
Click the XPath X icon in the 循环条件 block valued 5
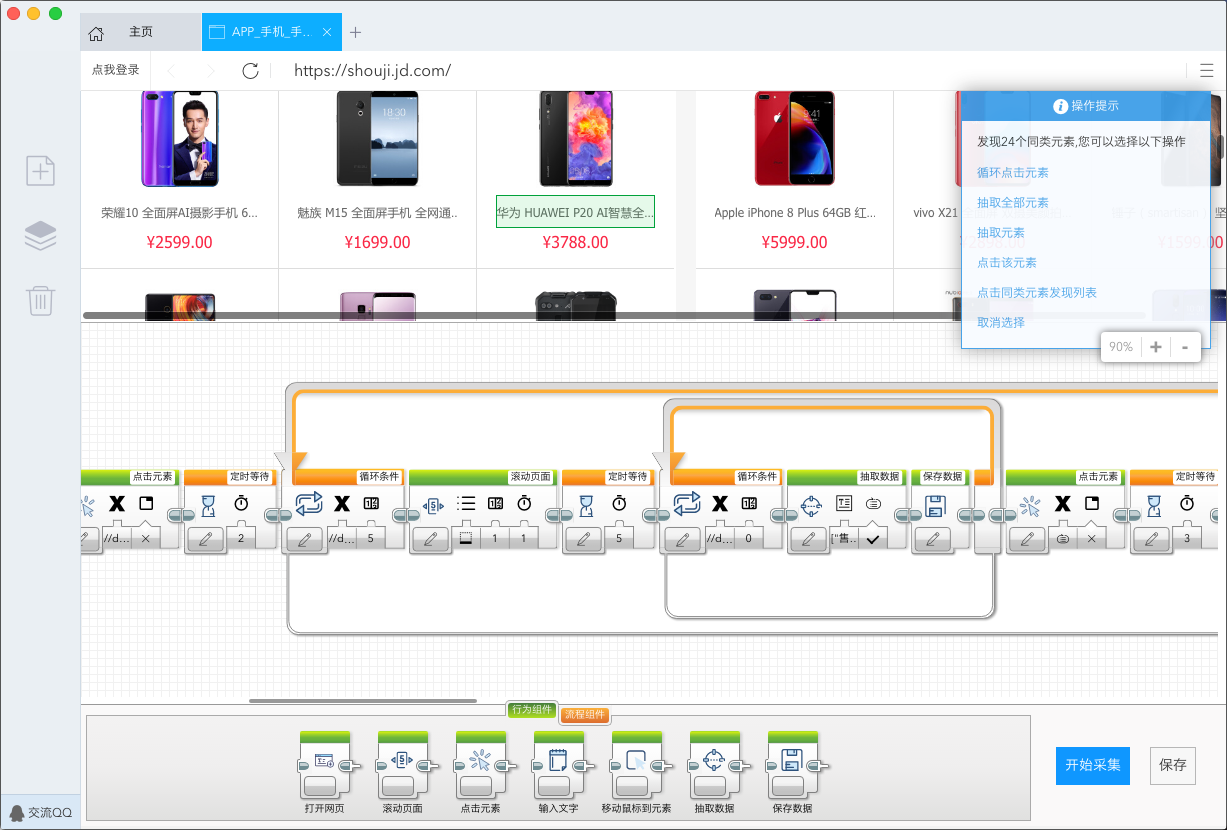tap(342, 504)
